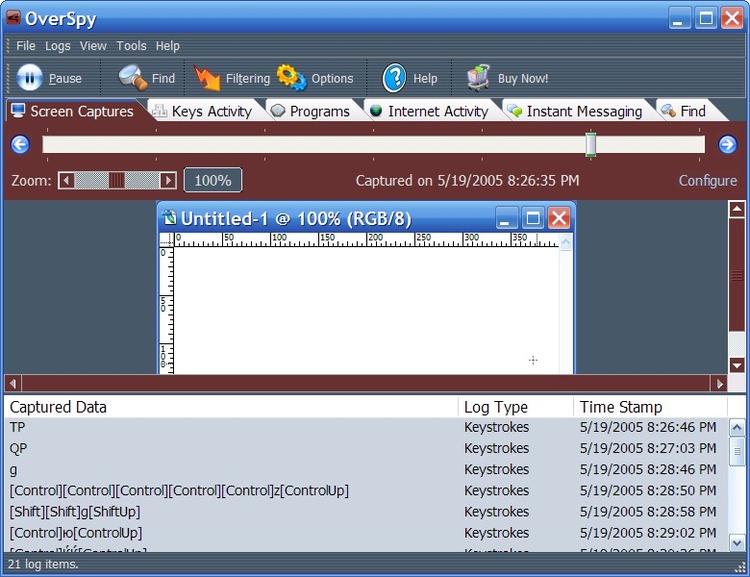Open the View menu
Image resolution: width=750 pixels, height=577 pixels.
tap(93, 46)
